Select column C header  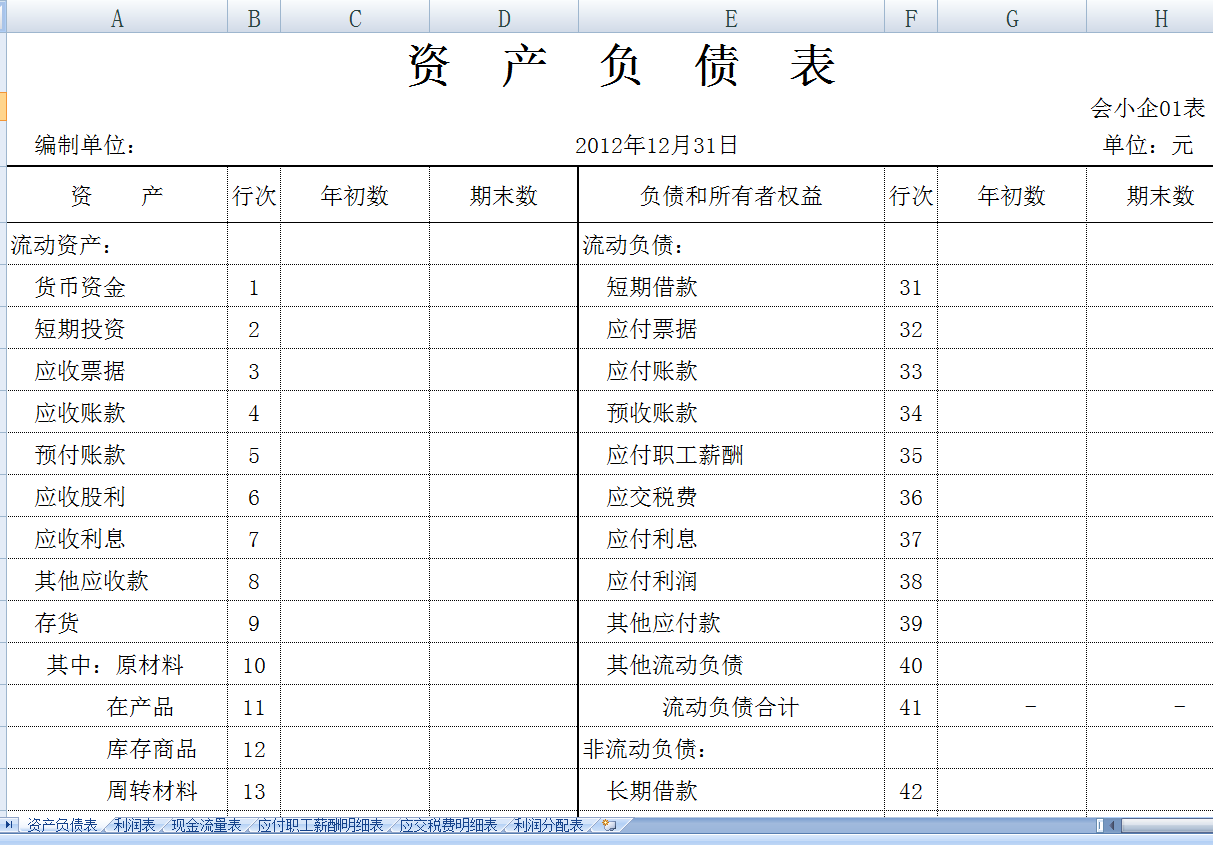pyautogui.click(x=355, y=19)
